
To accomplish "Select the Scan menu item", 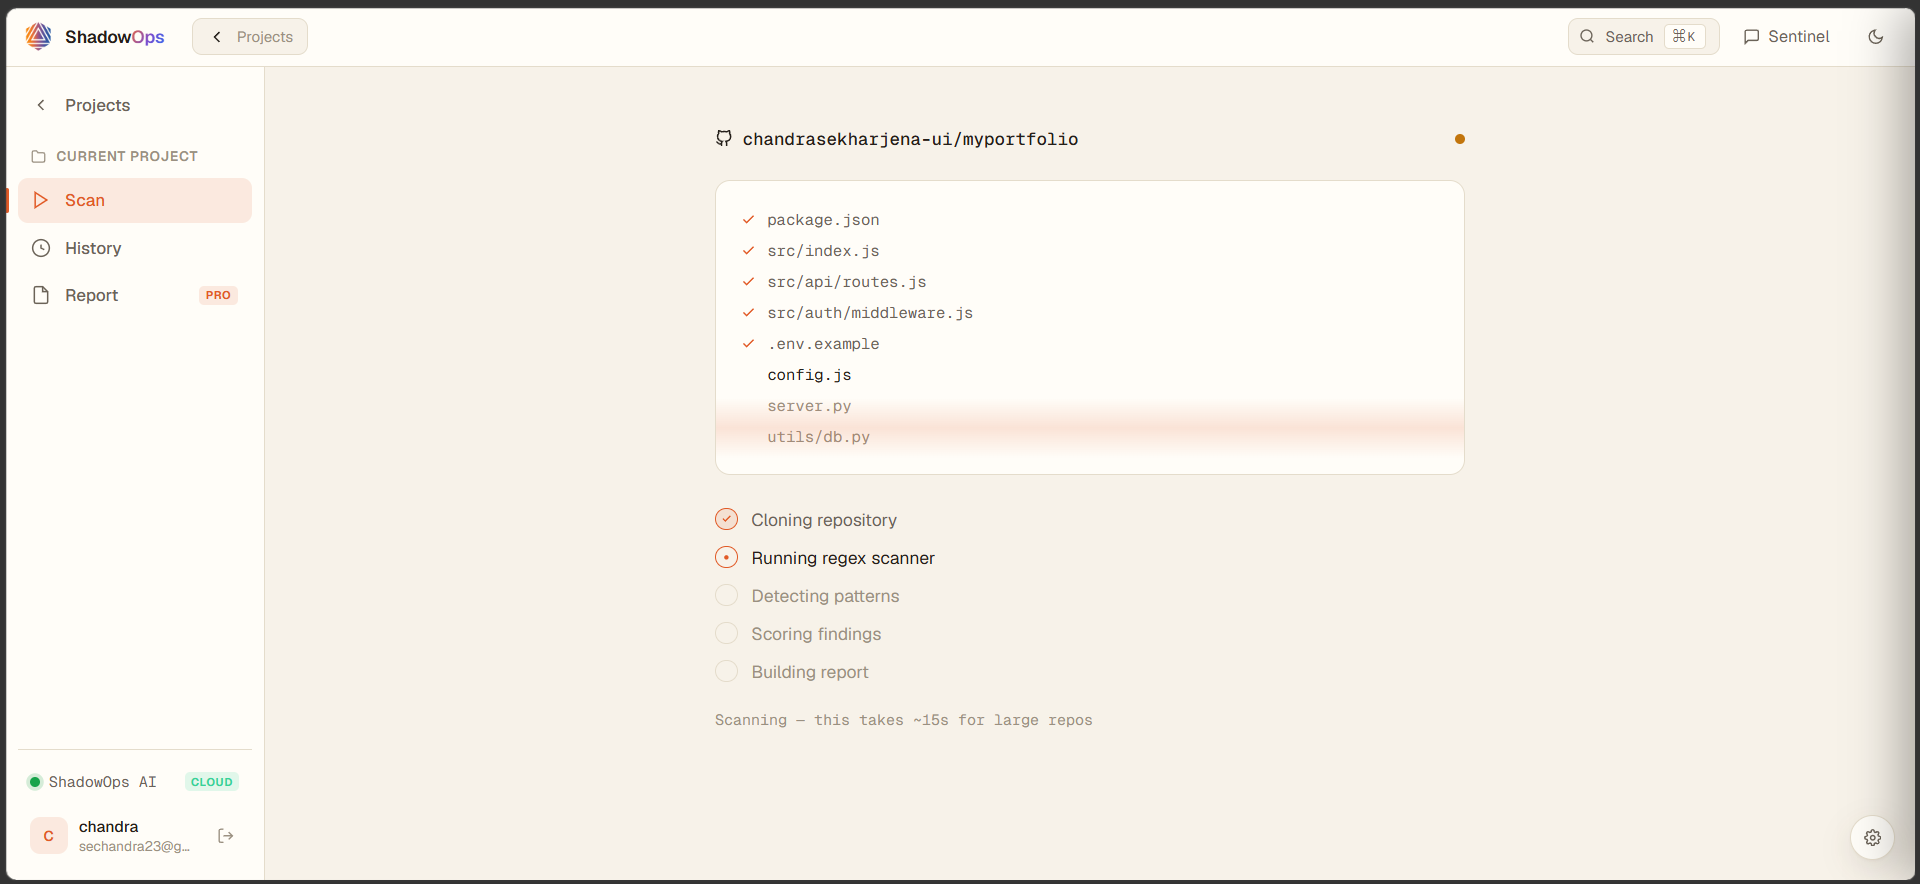I will (x=135, y=200).
